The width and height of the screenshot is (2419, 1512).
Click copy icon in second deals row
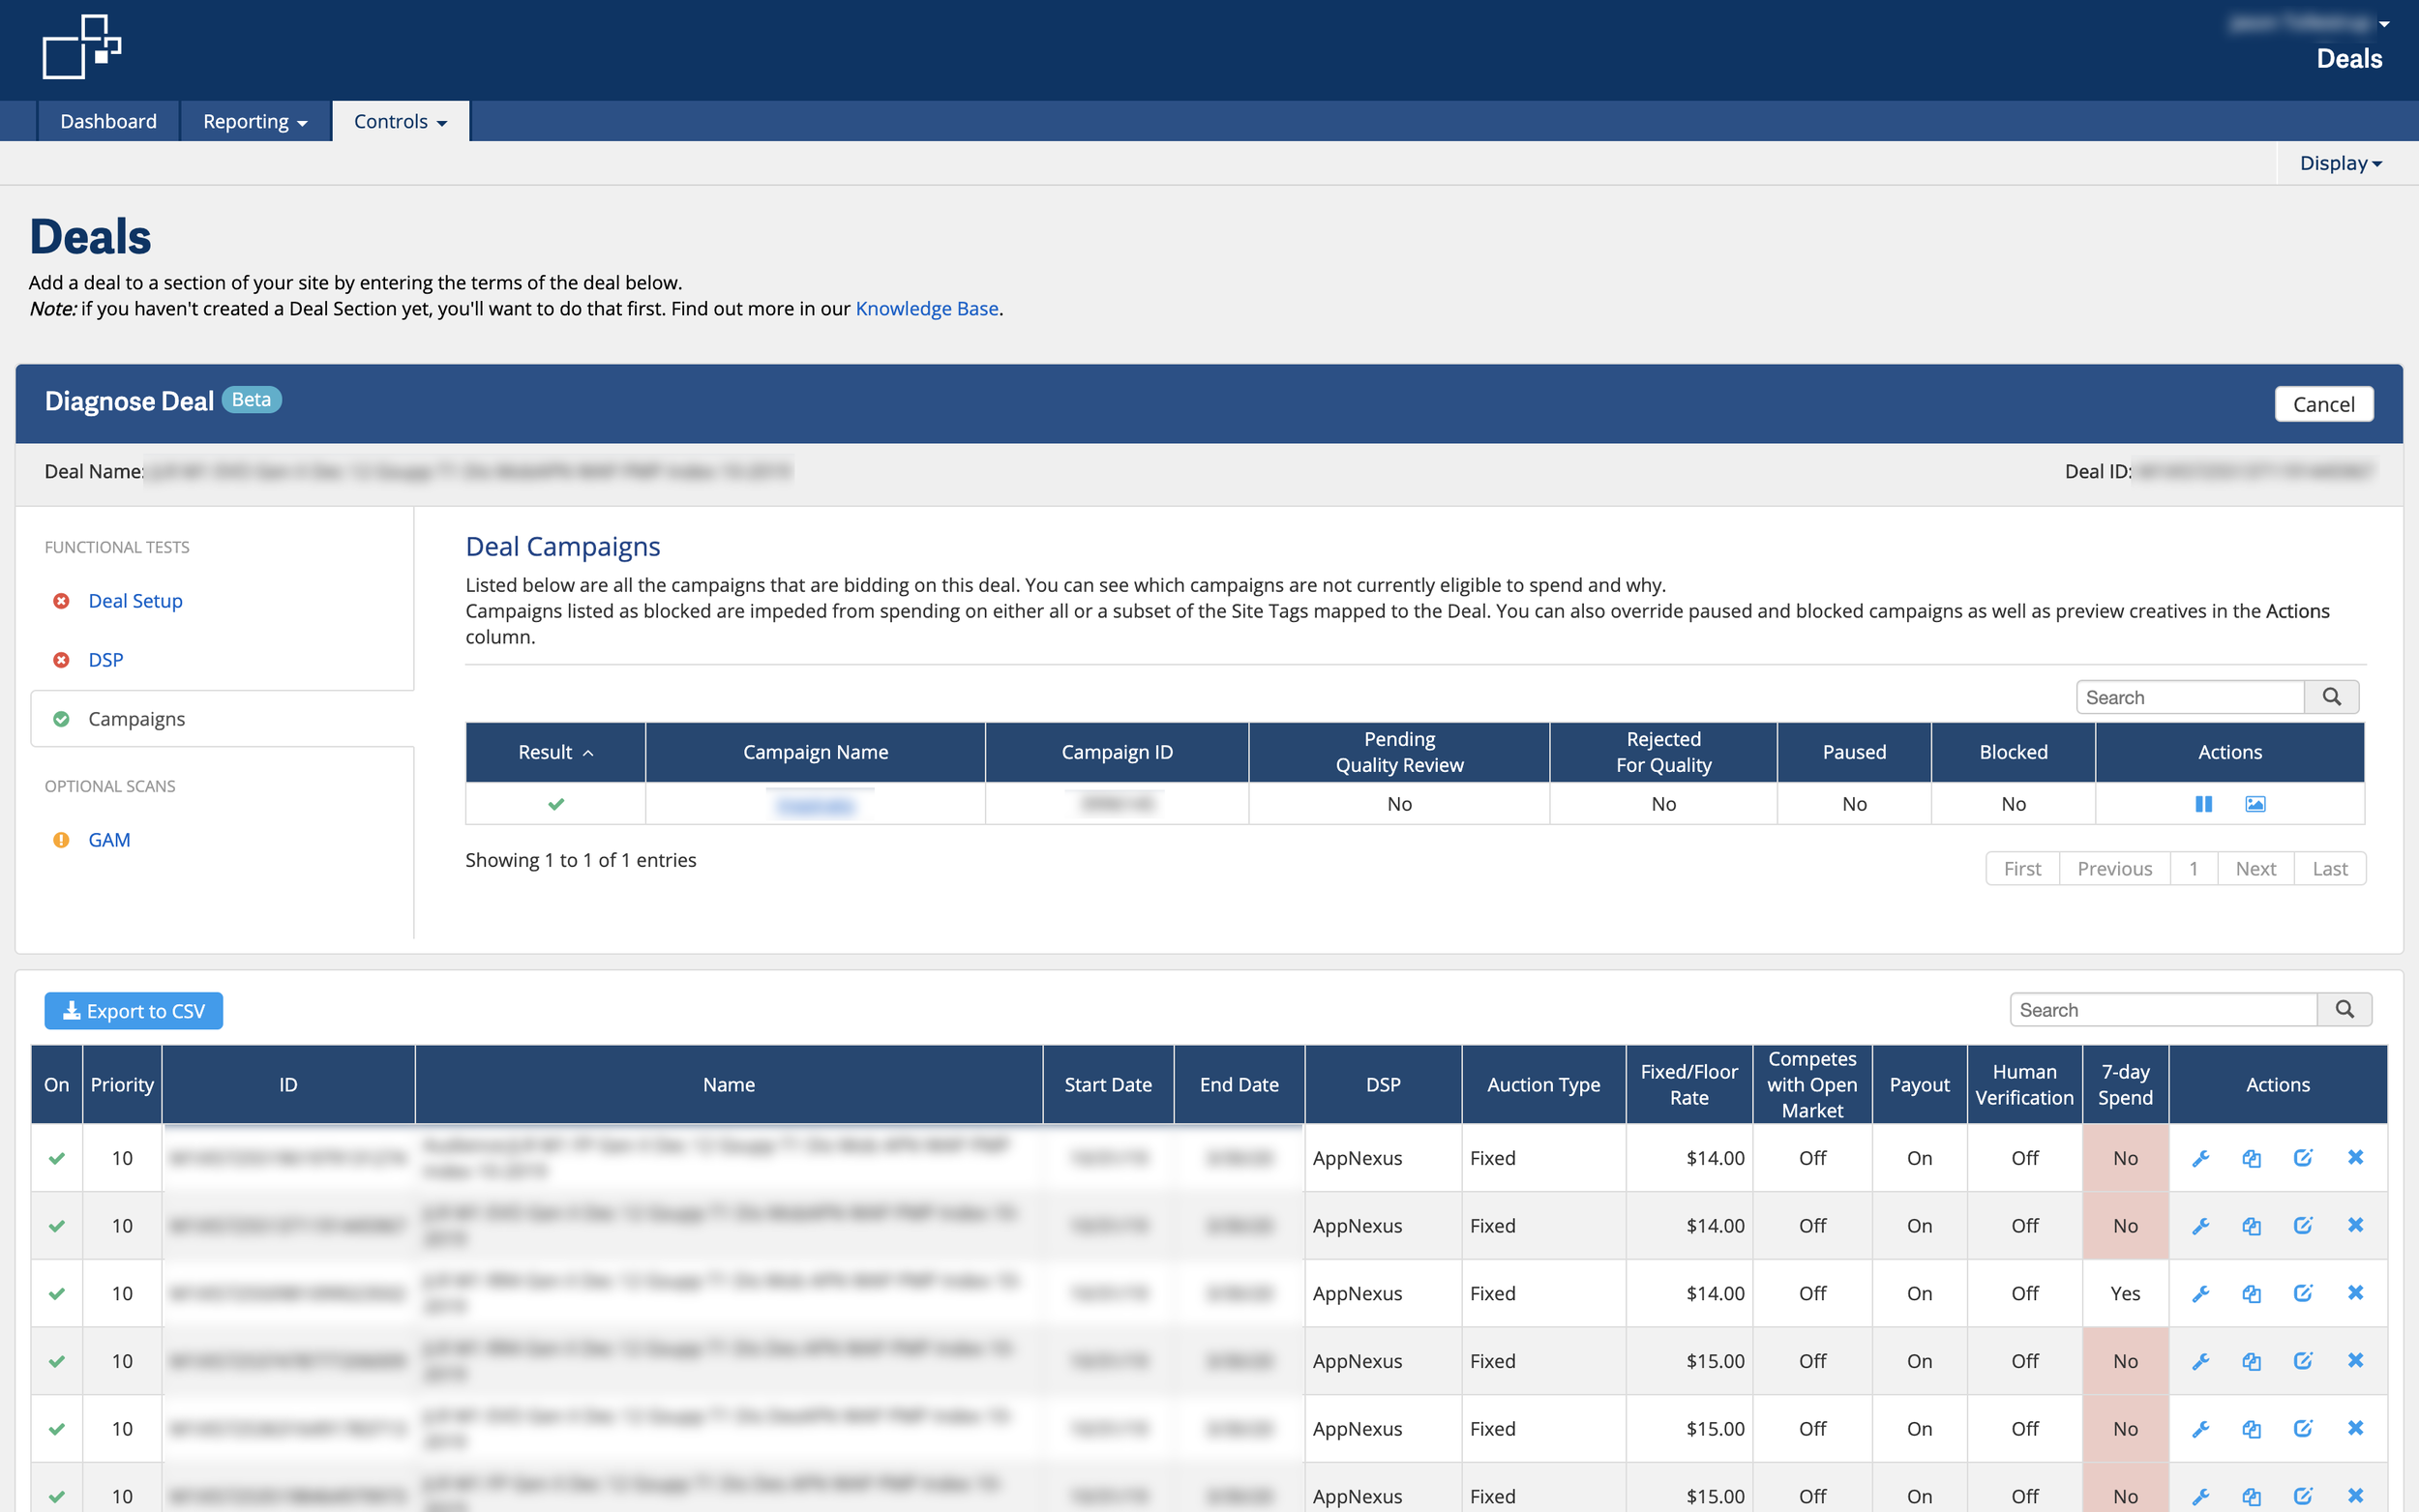tap(2252, 1226)
